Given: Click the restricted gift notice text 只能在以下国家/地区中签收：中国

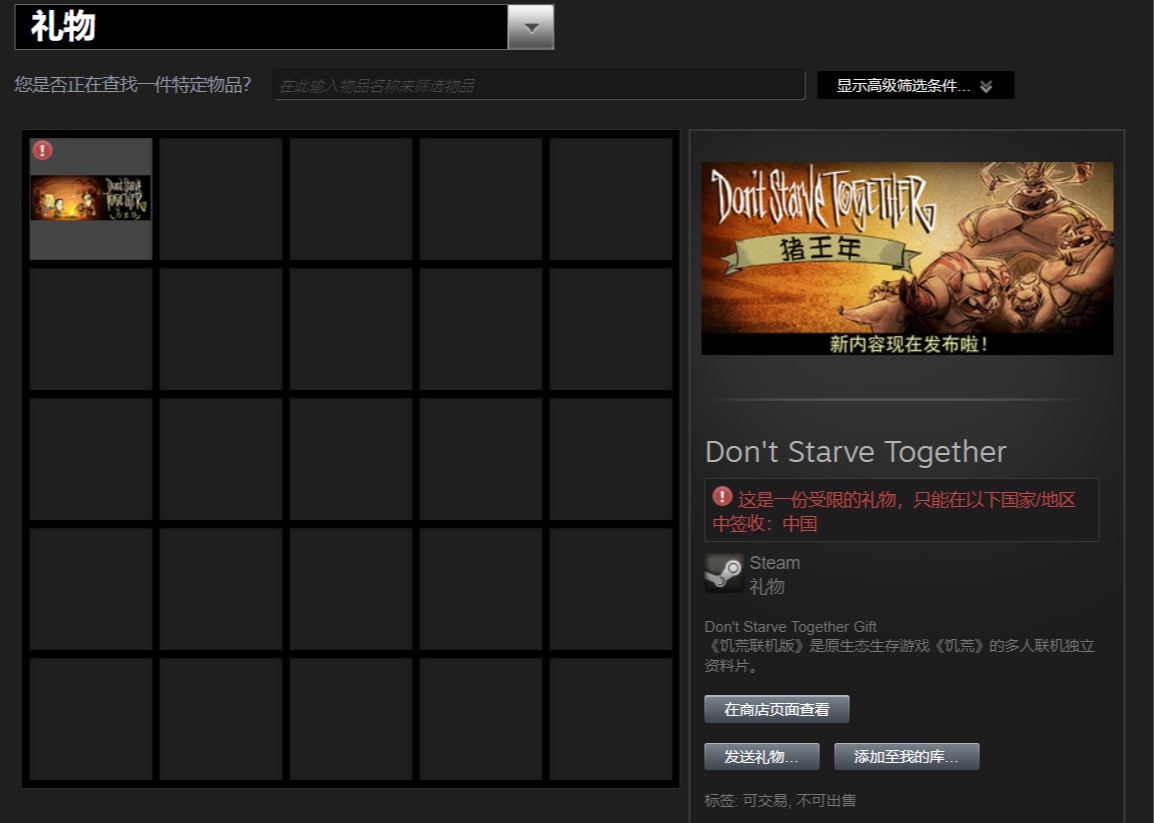Looking at the screenshot, I should point(894,512).
